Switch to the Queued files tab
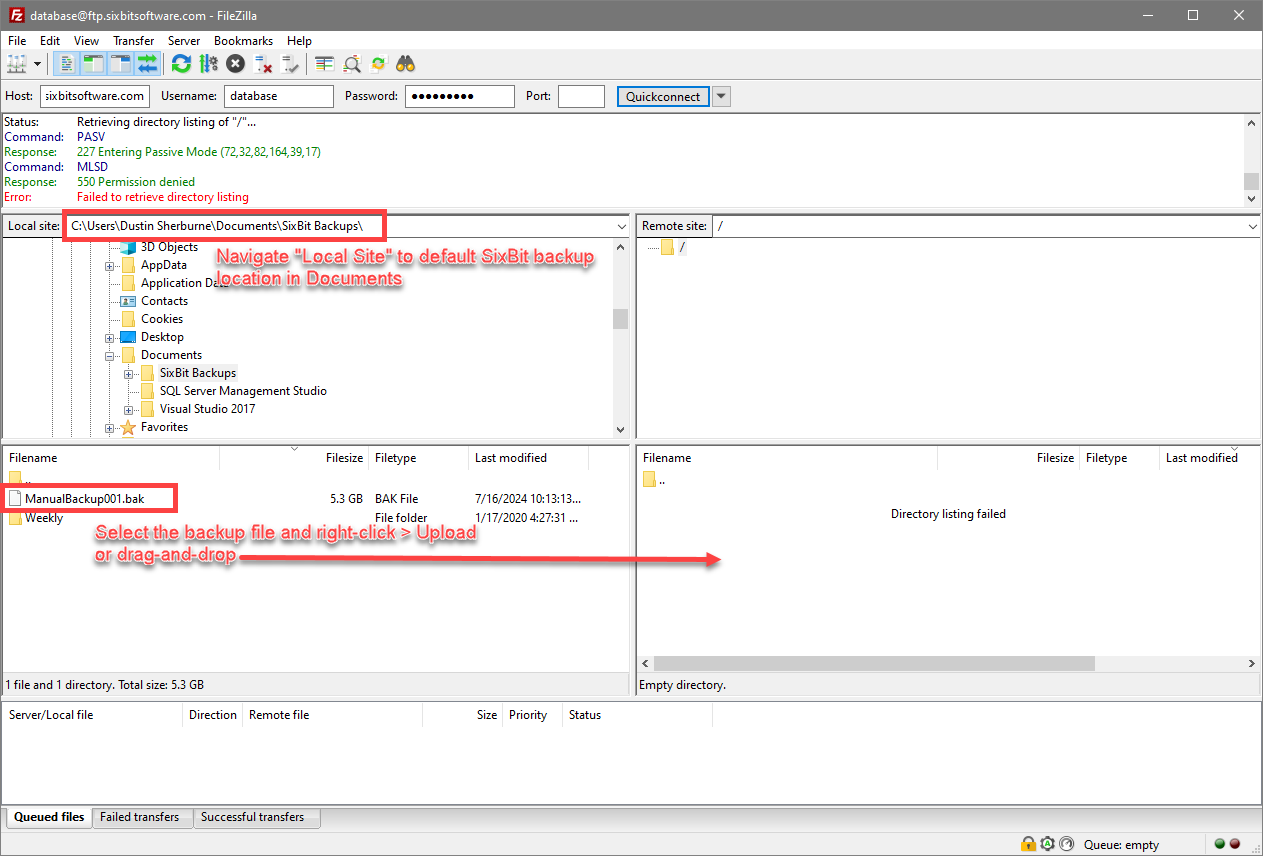1263x856 pixels. tap(49, 817)
